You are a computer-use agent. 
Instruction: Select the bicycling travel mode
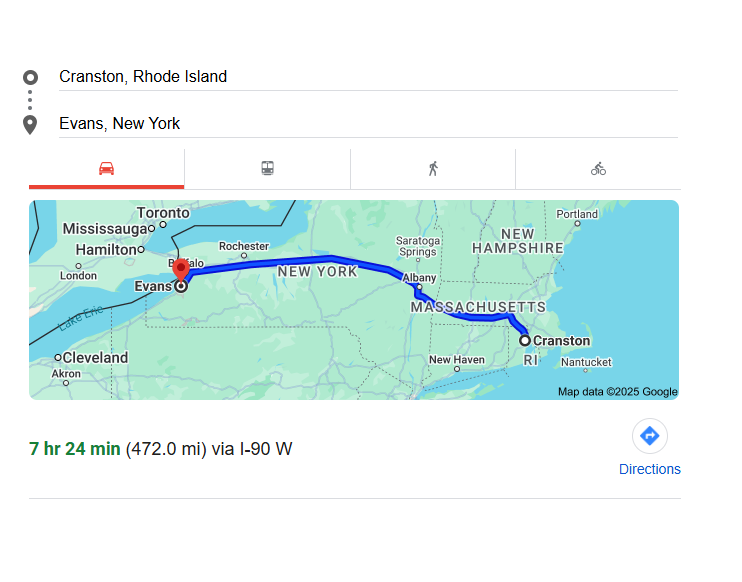pos(598,168)
